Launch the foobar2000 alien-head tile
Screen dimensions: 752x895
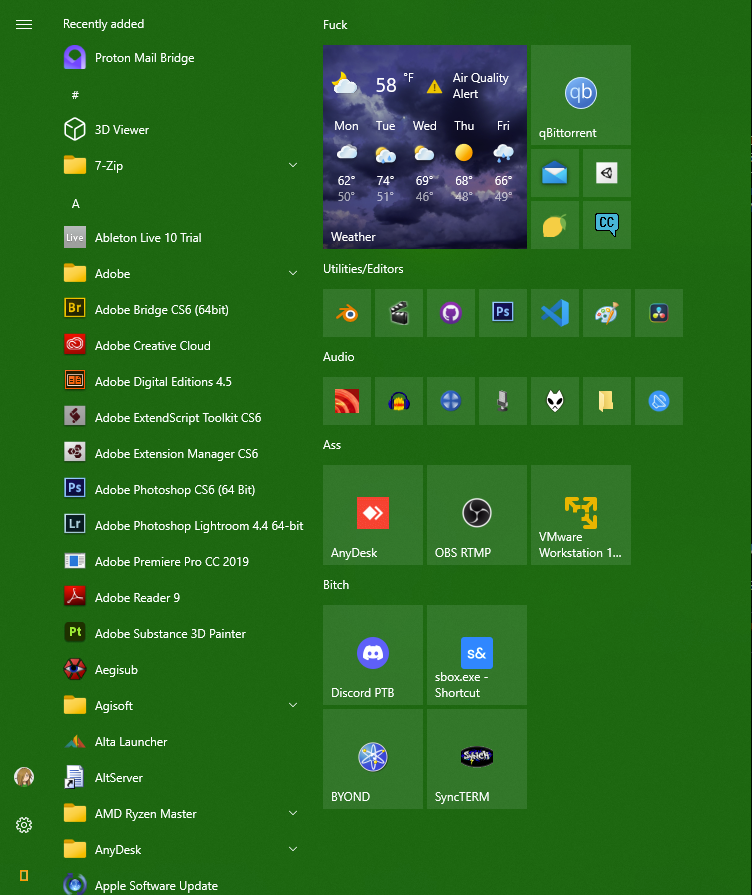coord(554,401)
